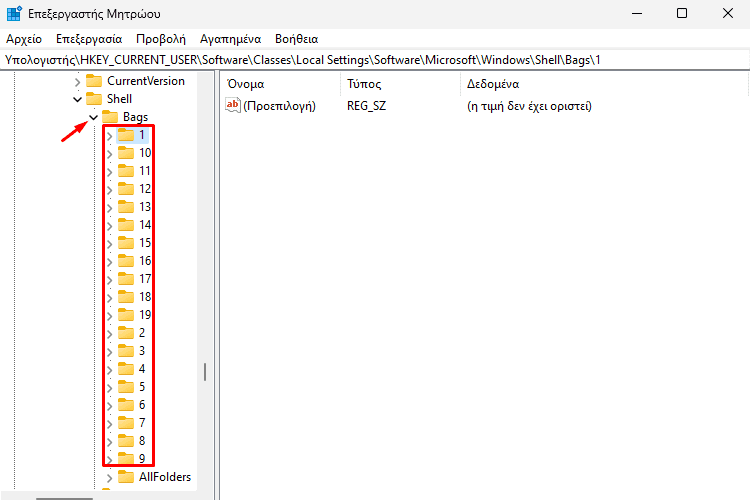
Task: Click folder icon of key 11
Action: [126, 171]
